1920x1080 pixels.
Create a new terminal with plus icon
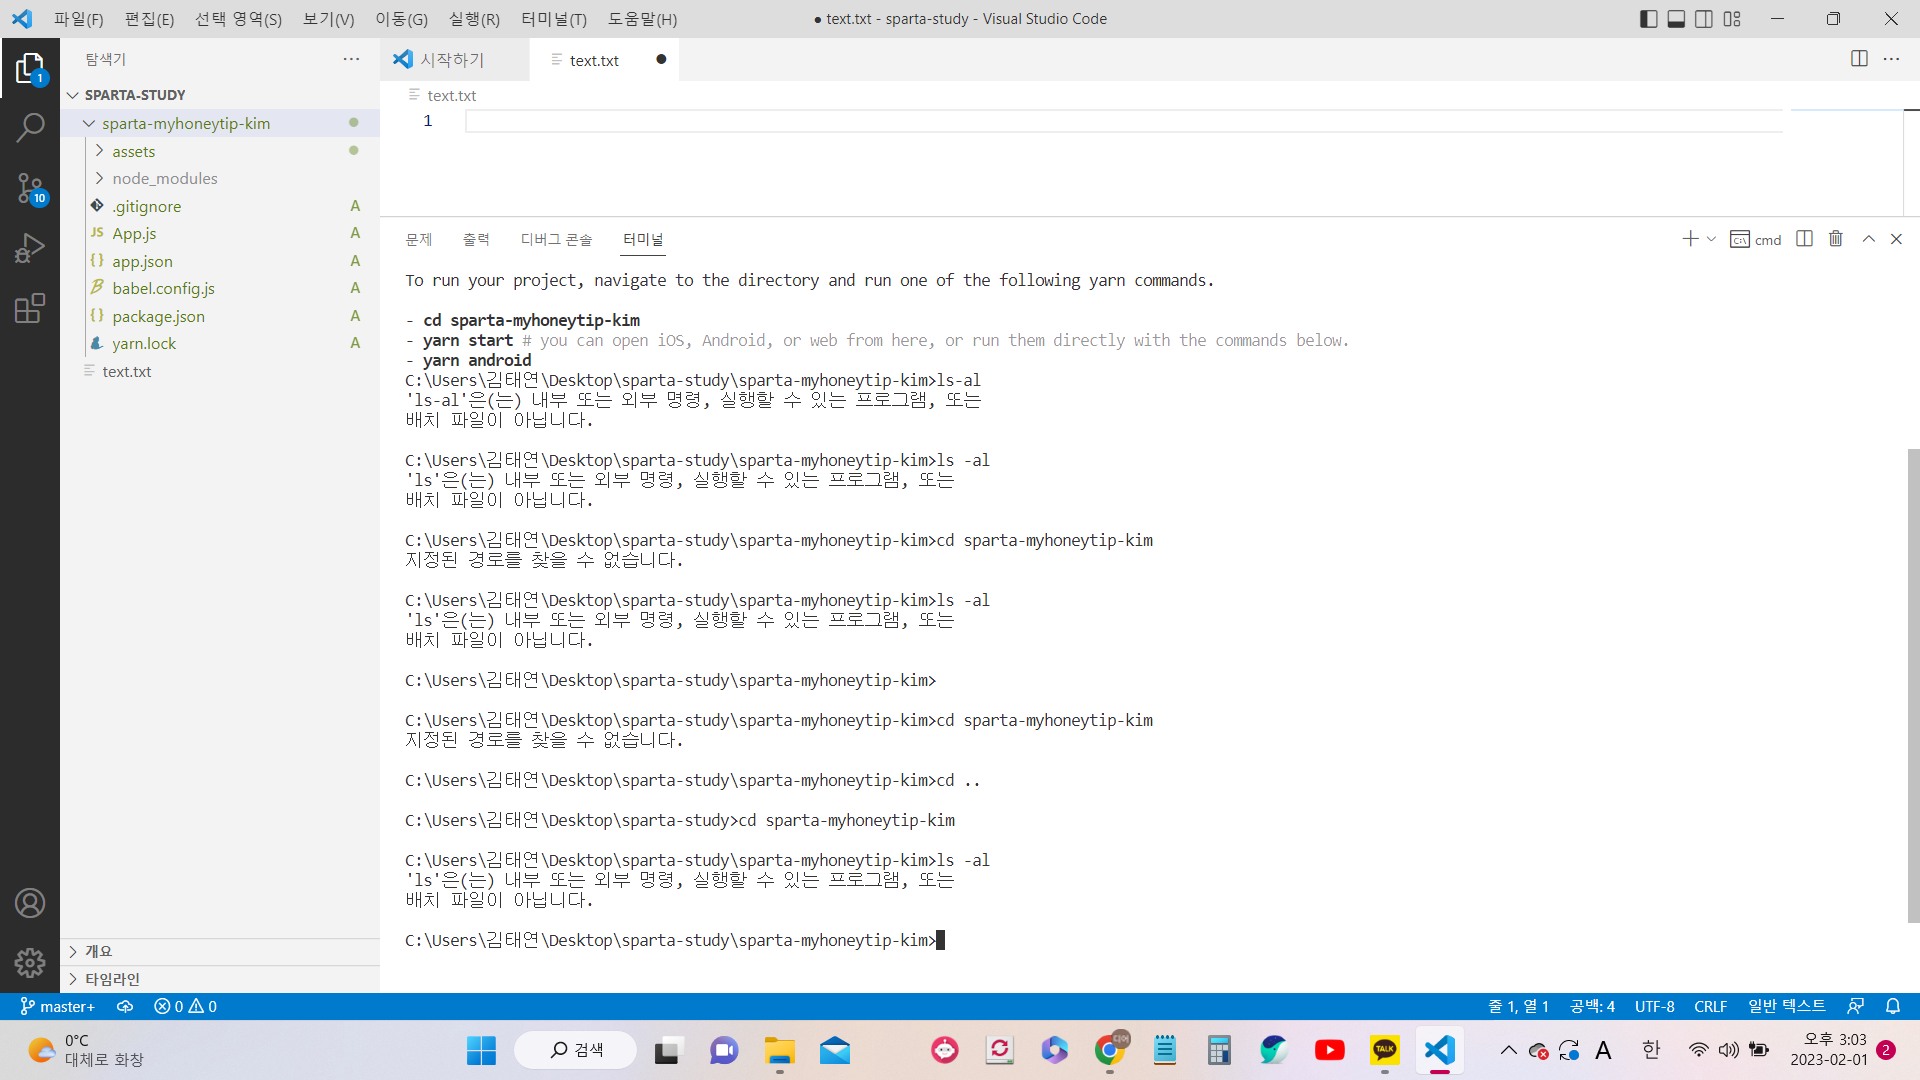click(1690, 239)
